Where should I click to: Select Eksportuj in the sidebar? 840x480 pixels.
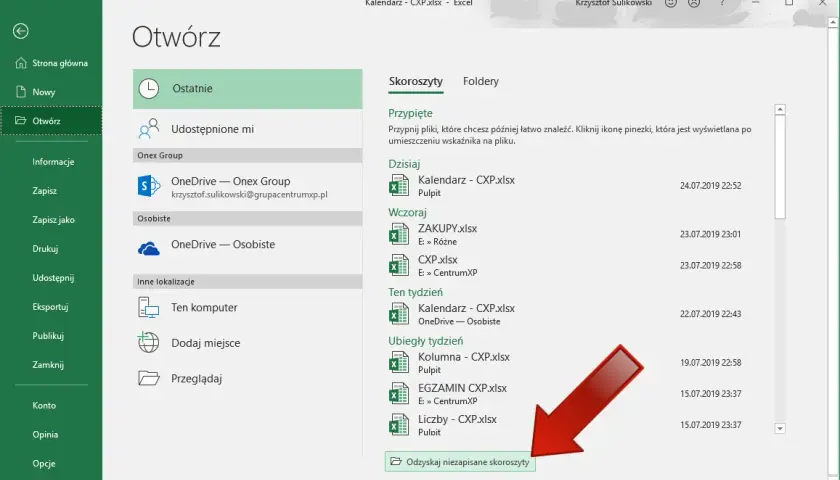click(50, 306)
